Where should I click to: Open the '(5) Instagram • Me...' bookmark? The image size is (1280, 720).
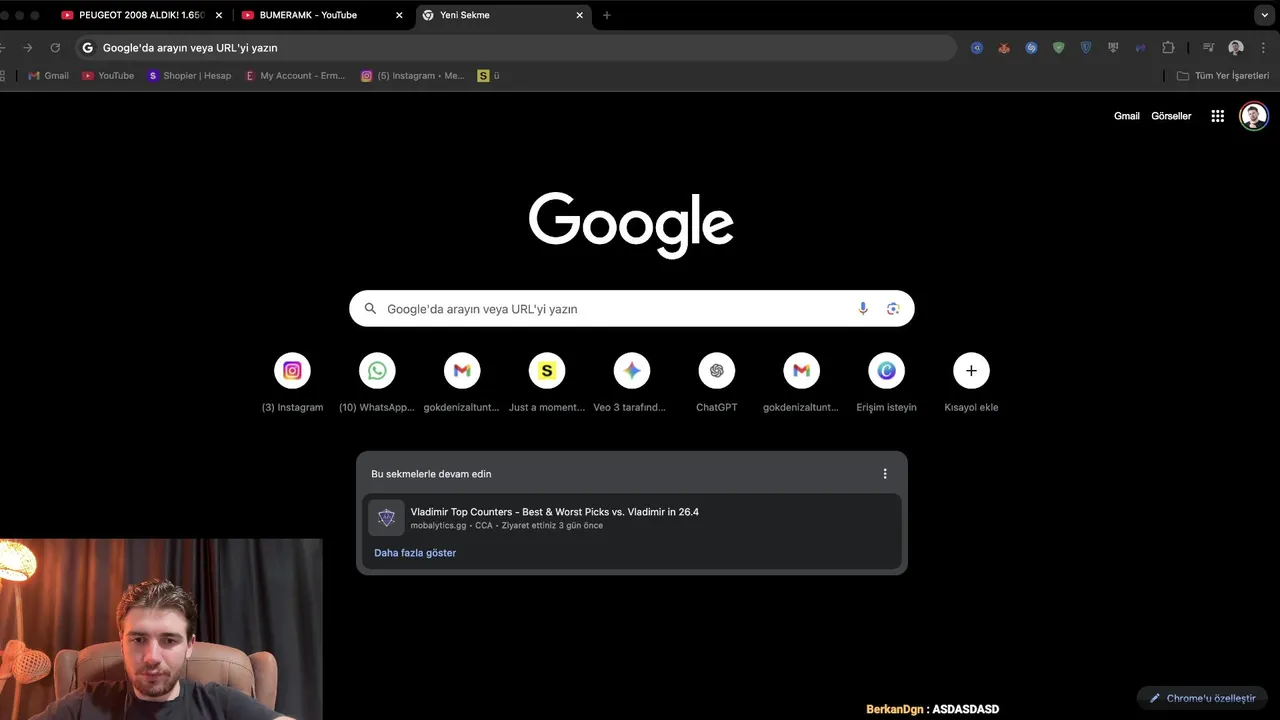413,76
